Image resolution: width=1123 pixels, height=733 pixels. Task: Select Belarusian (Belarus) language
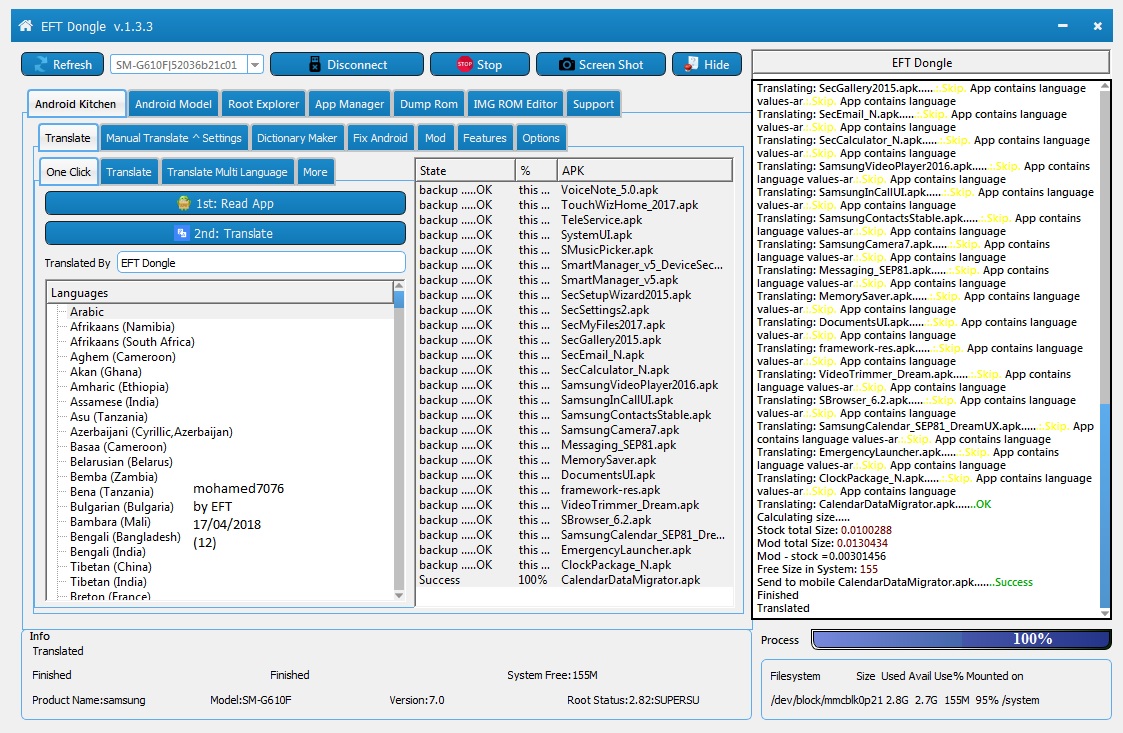click(122, 462)
